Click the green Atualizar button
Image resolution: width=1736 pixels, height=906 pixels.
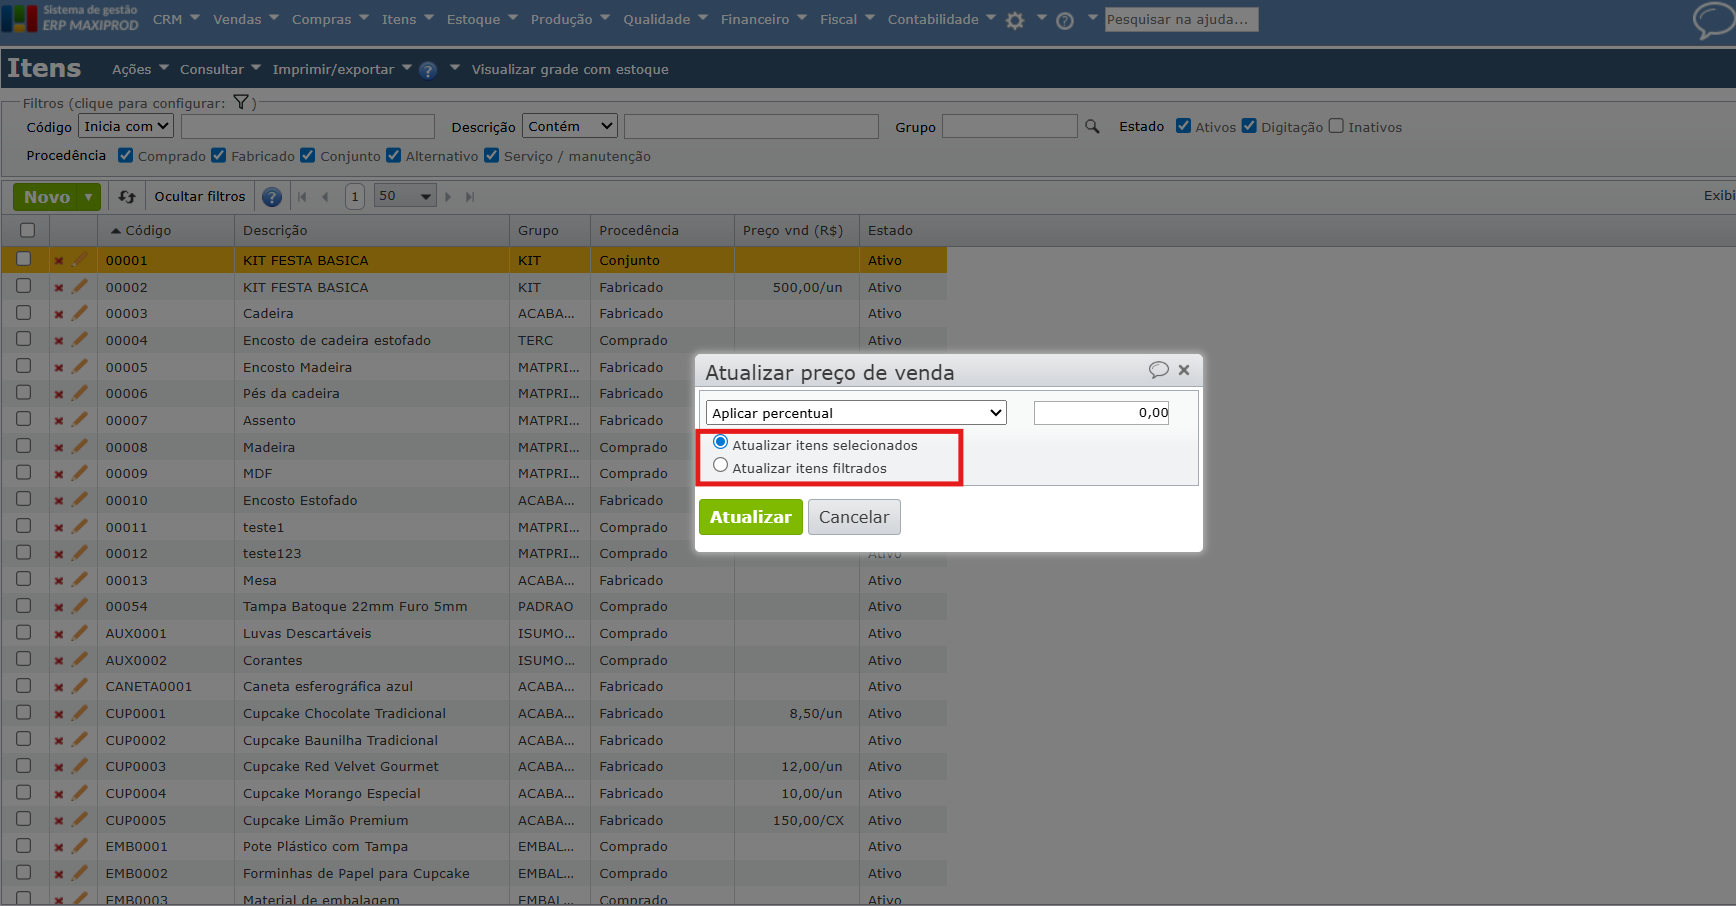[751, 517]
